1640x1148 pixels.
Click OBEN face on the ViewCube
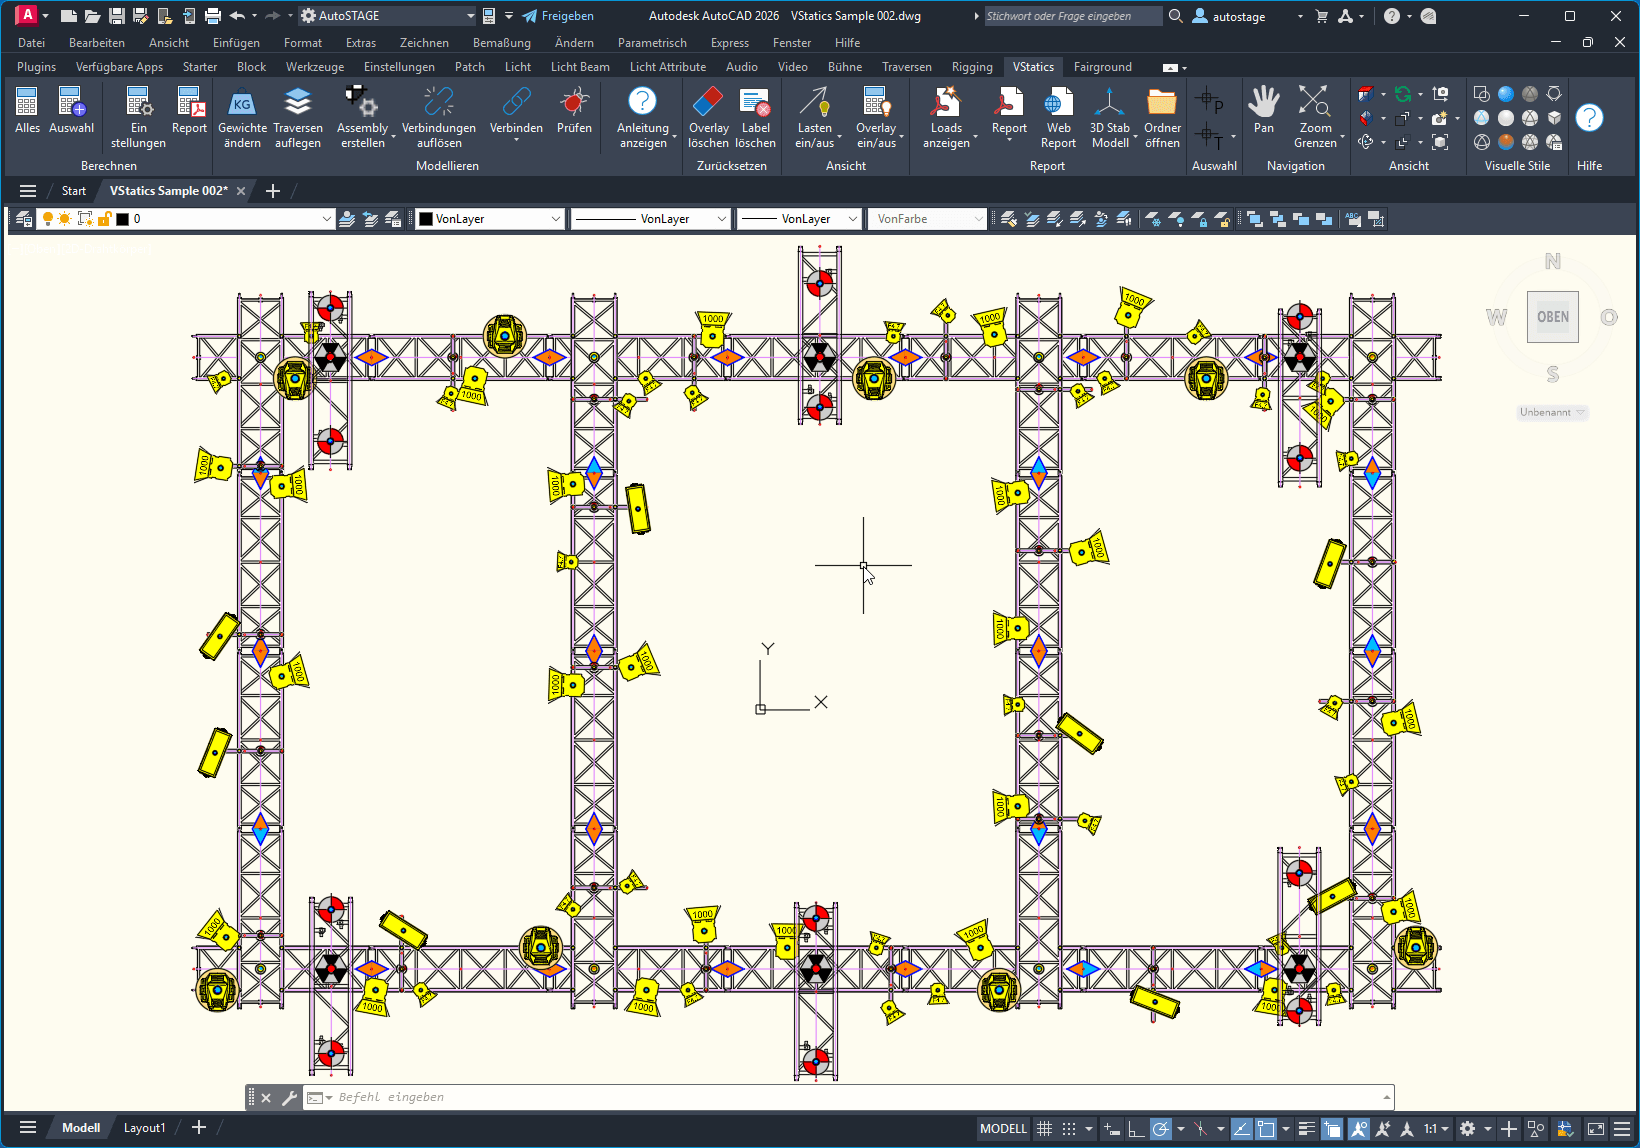point(1553,317)
